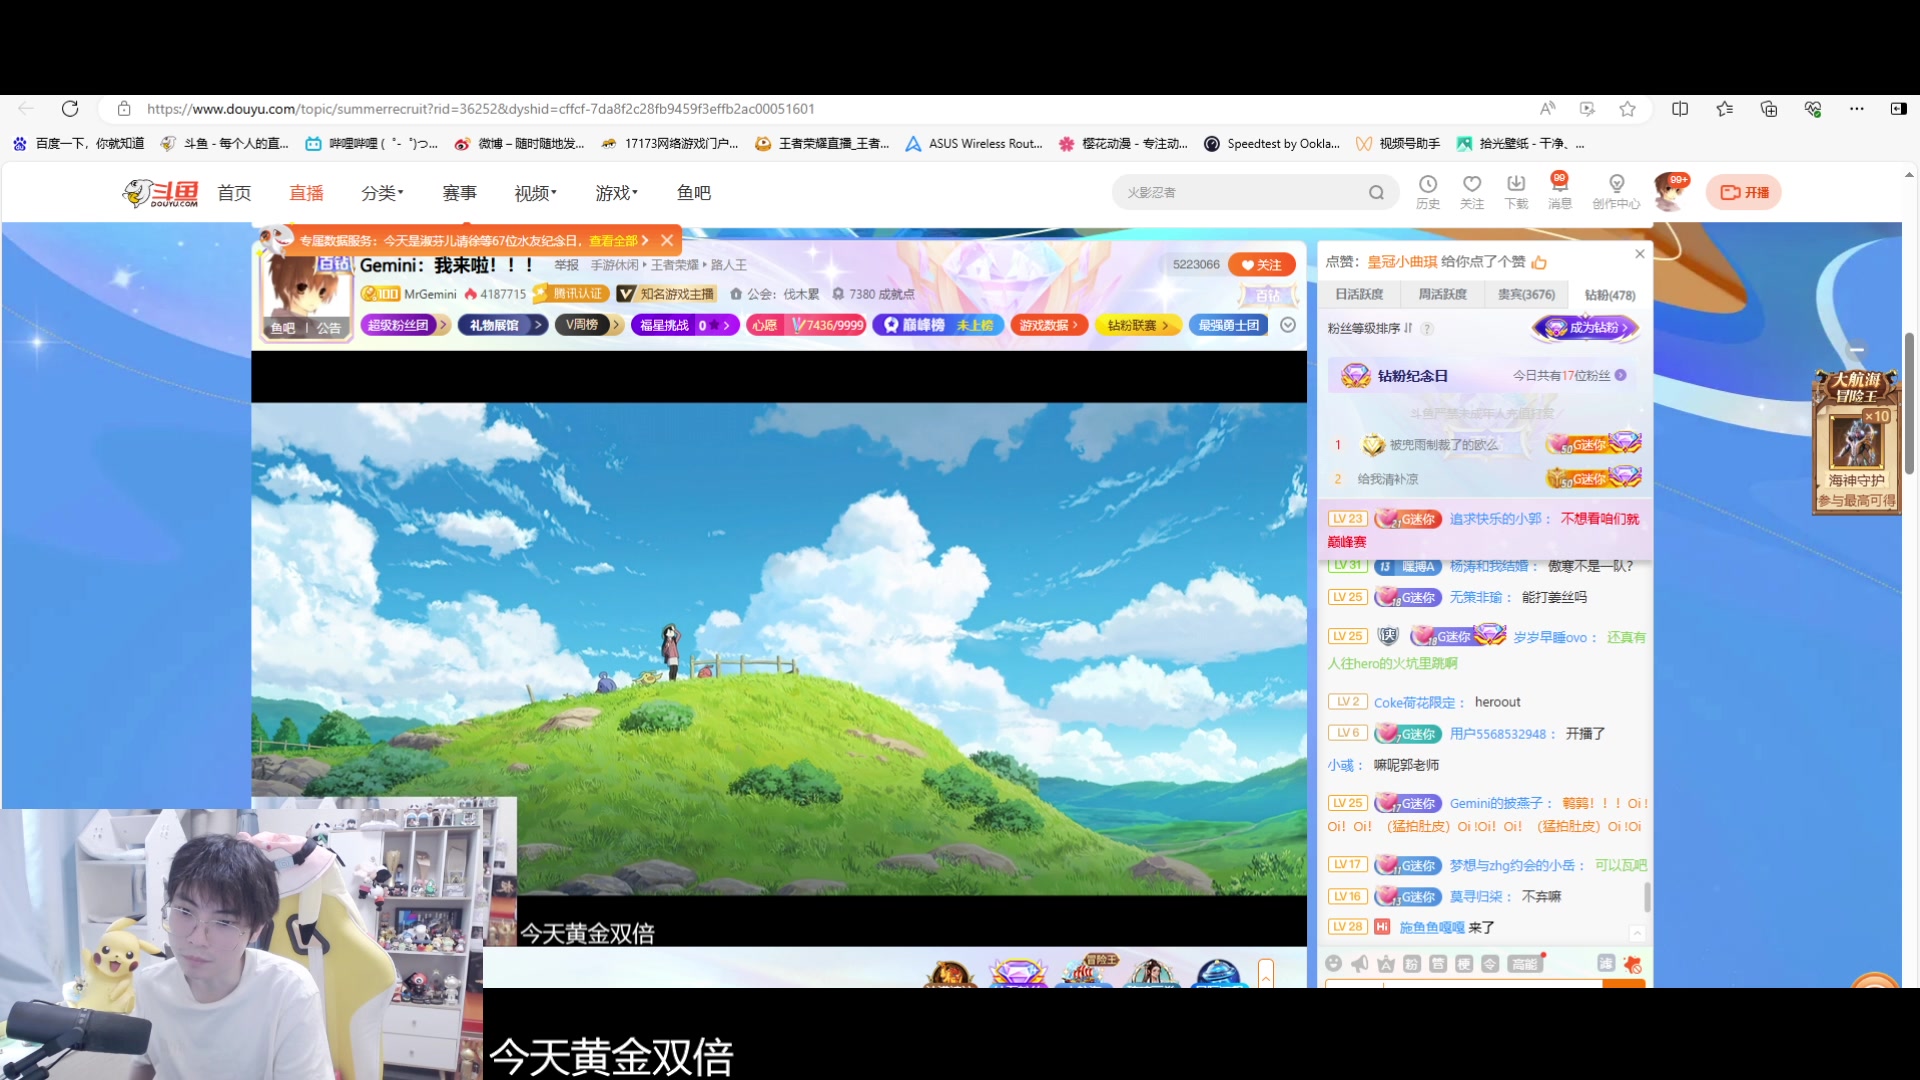Viewport: 1920px width, 1080px height.
Task: Close orange data service banner
Action: click(667, 241)
